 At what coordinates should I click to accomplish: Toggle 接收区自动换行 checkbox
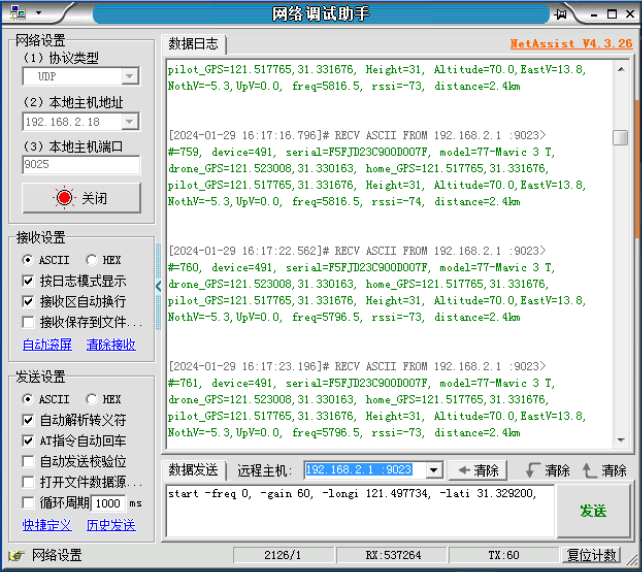point(28,302)
